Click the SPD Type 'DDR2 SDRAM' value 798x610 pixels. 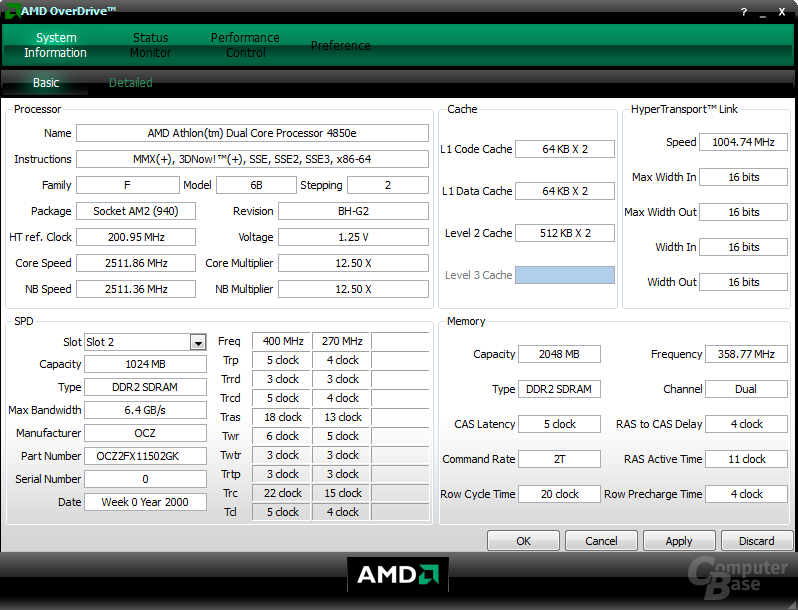click(x=145, y=387)
